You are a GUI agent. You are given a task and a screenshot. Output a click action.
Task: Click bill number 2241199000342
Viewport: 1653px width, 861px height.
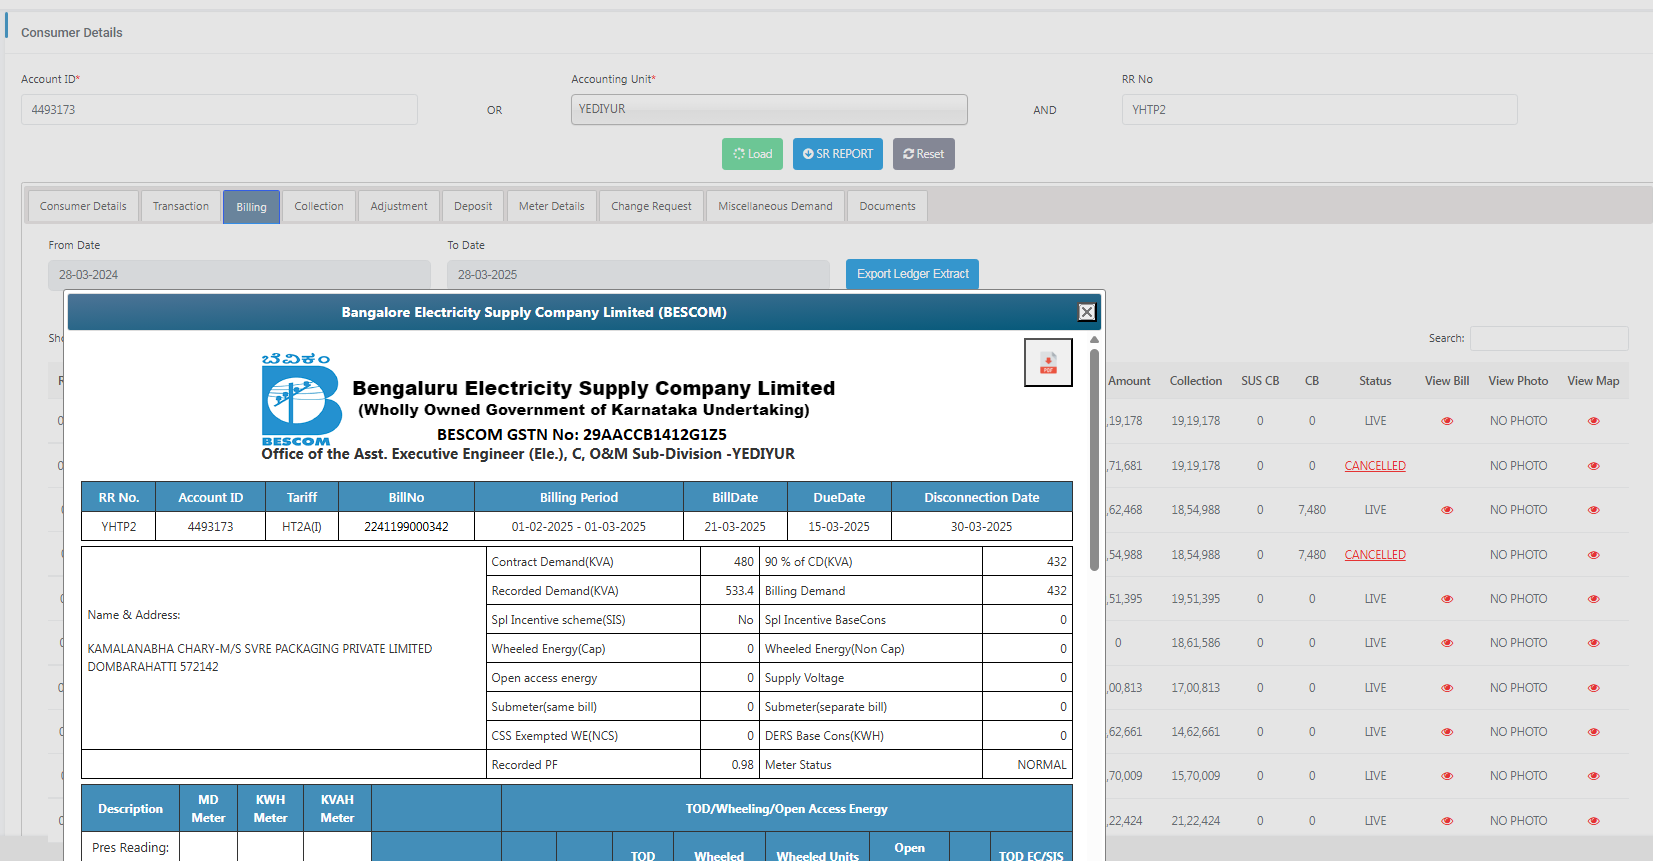coord(406,527)
